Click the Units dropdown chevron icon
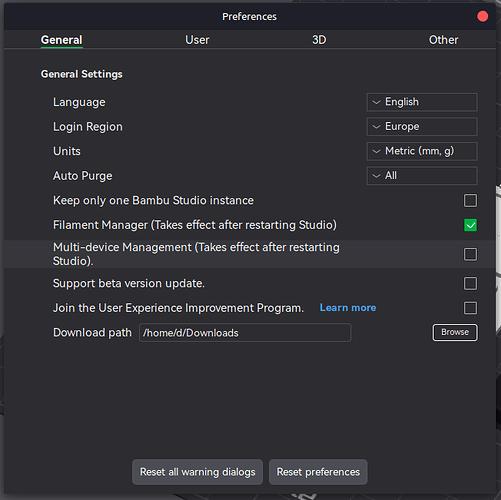This screenshot has height=500, width=501. tap(376, 152)
